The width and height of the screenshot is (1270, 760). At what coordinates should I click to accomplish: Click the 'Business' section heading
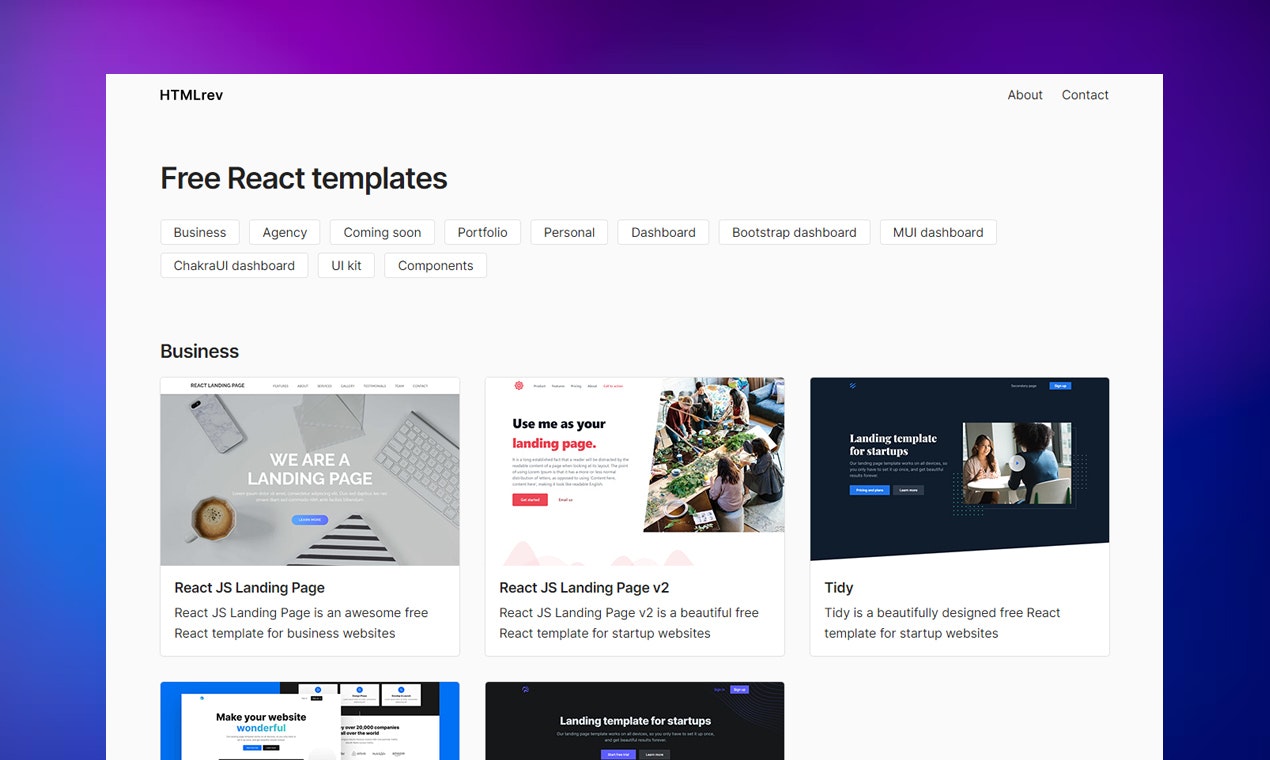pyautogui.click(x=200, y=351)
